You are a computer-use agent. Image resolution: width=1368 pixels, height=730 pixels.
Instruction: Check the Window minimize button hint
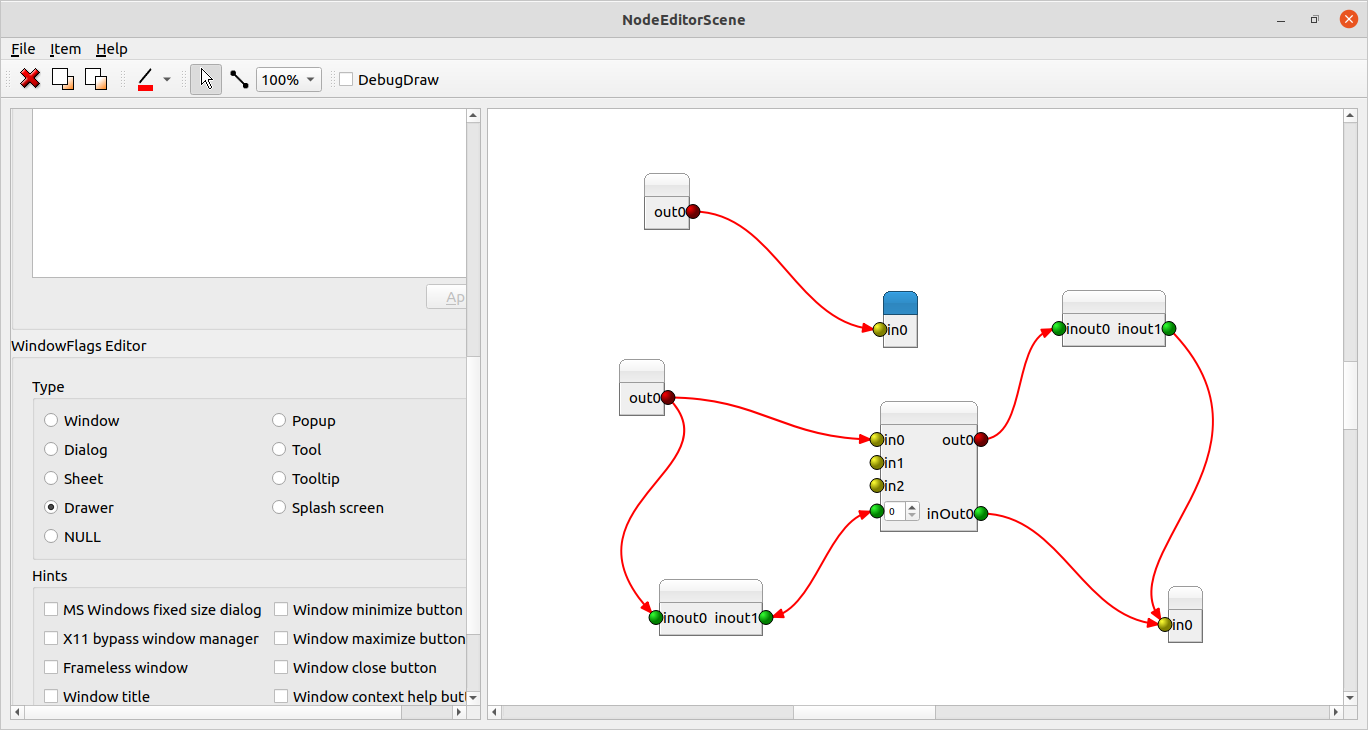[x=281, y=610]
